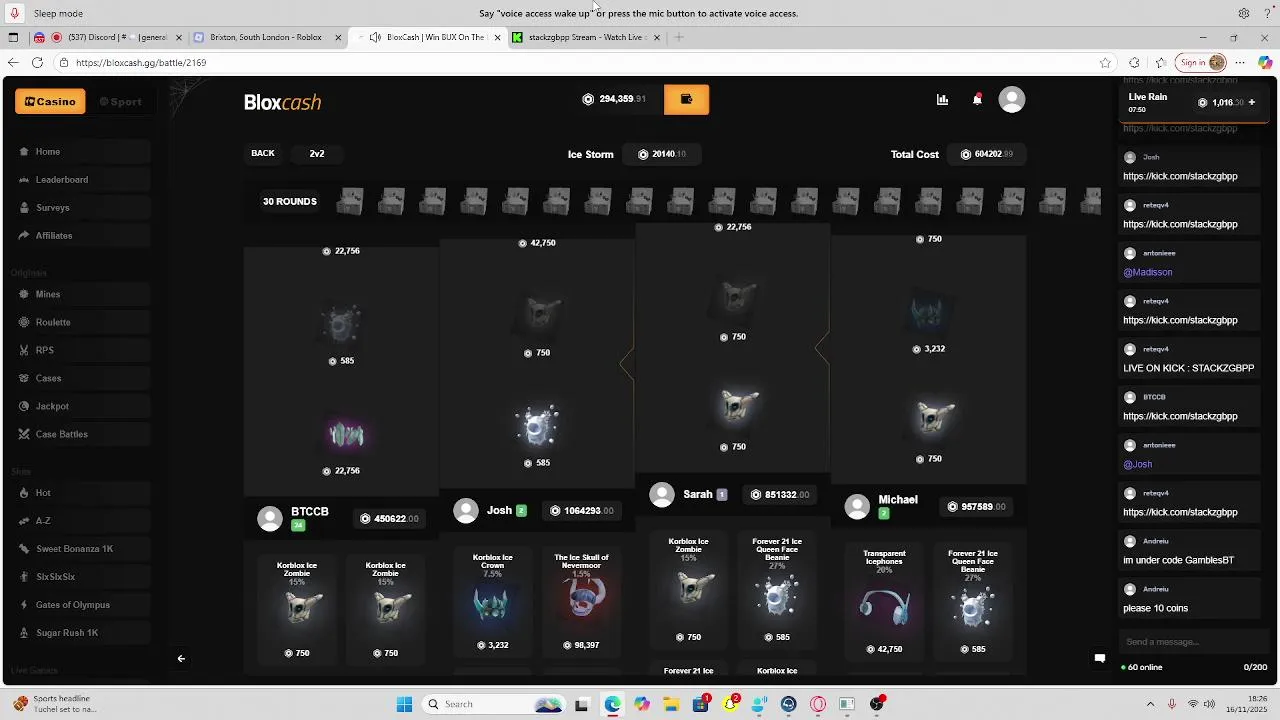This screenshot has width=1280, height=720.
Task: Open the browser Copilot icon
Action: pos(1265,62)
